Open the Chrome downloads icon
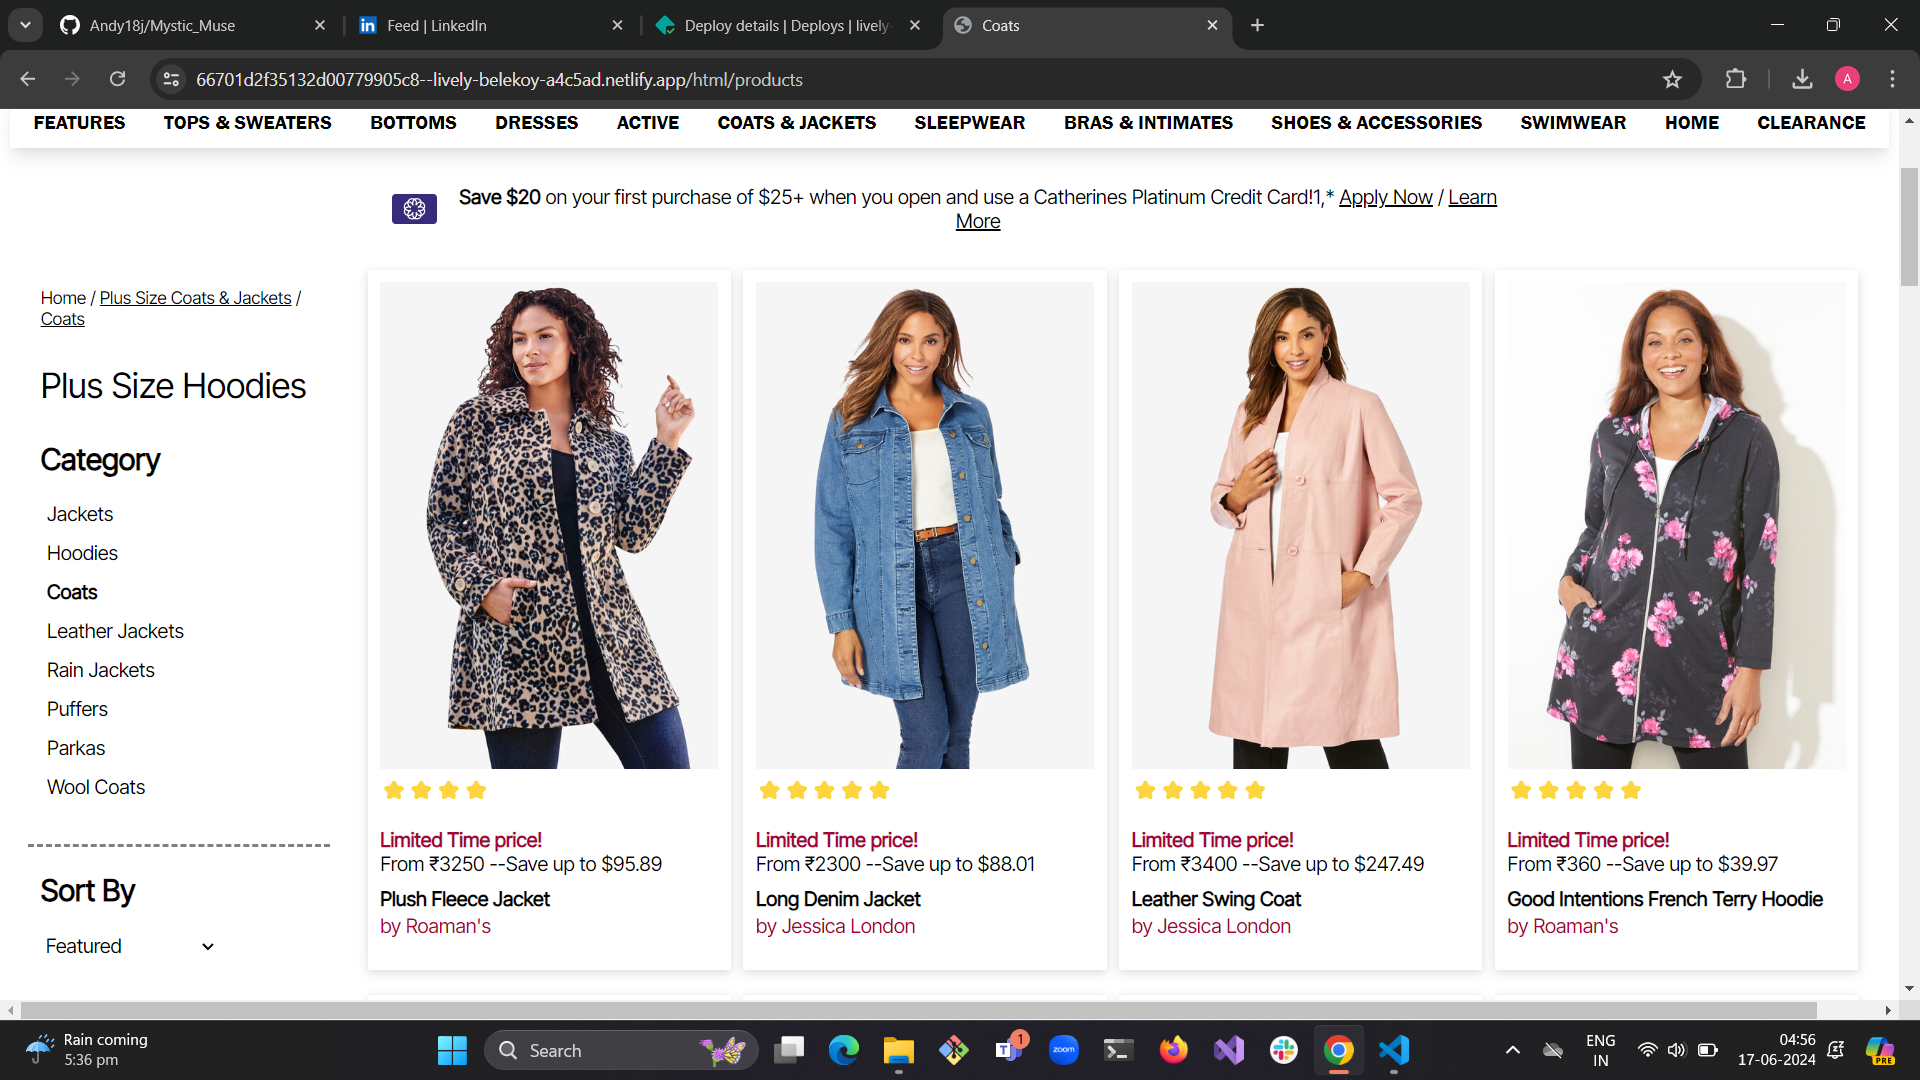 pyautogui.click(x=1802, y=79)
